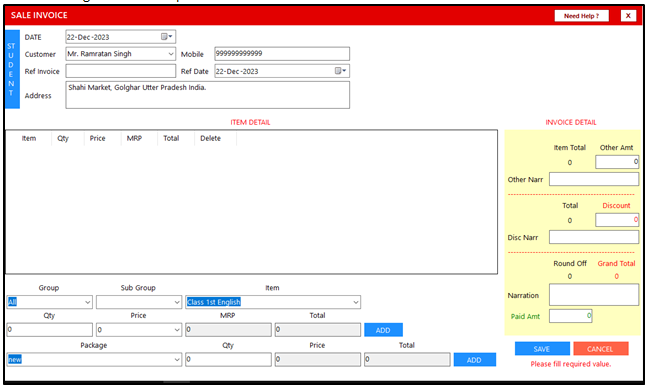Click the Package Price read-only field
Screen dimensions: 651x389
pyautogui.click(x=318, y=360)
